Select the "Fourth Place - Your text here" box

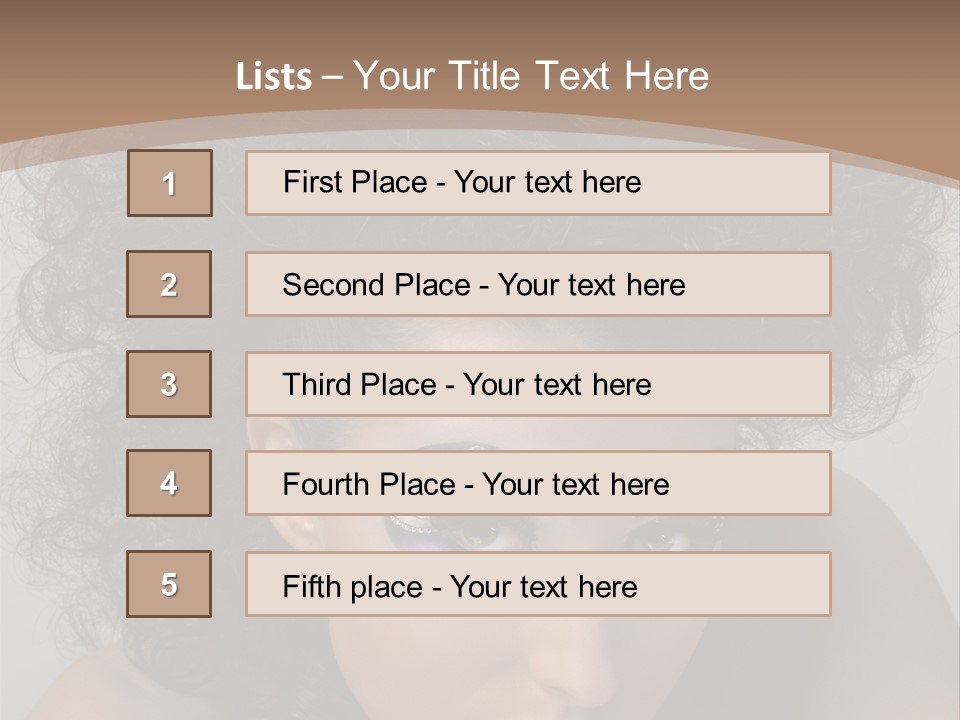tap(538, 484)
